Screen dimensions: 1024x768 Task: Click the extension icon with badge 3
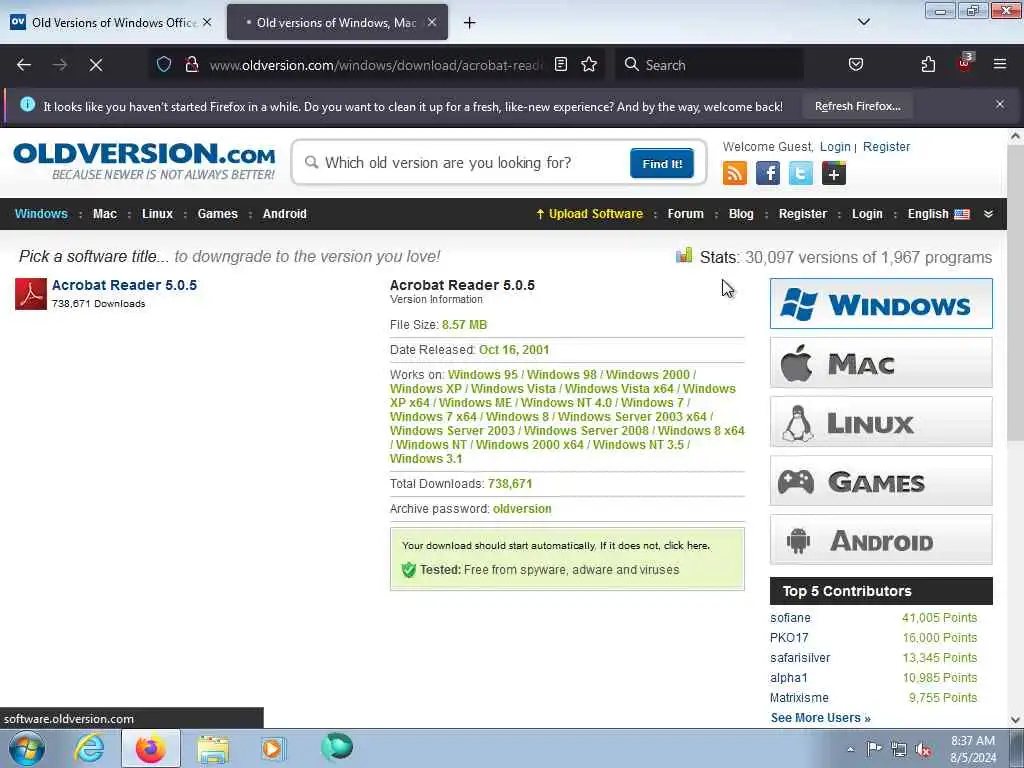pos(965,63)
